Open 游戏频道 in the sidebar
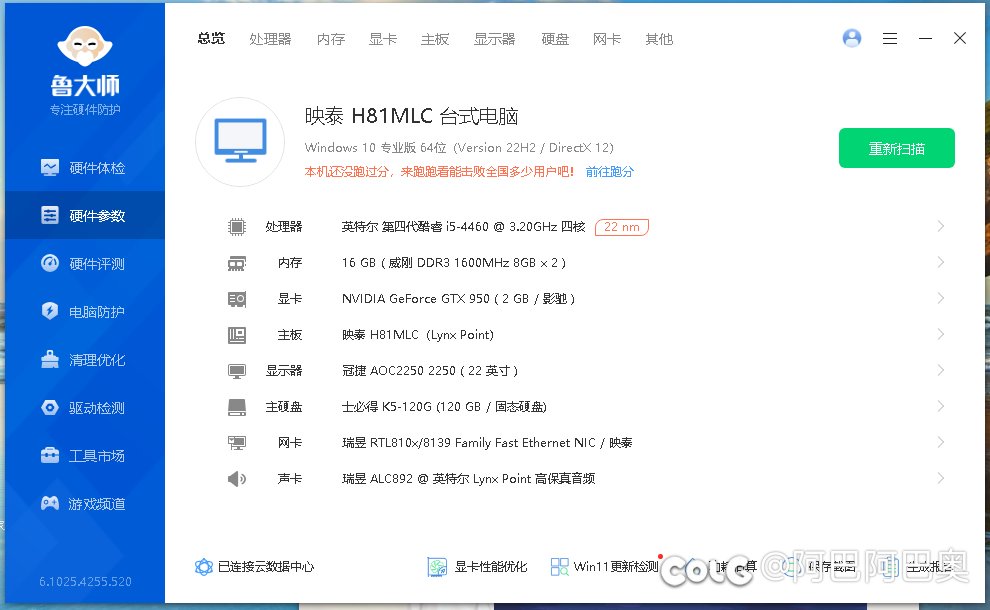This screenshot has width=990, height=610. (85, 504)
